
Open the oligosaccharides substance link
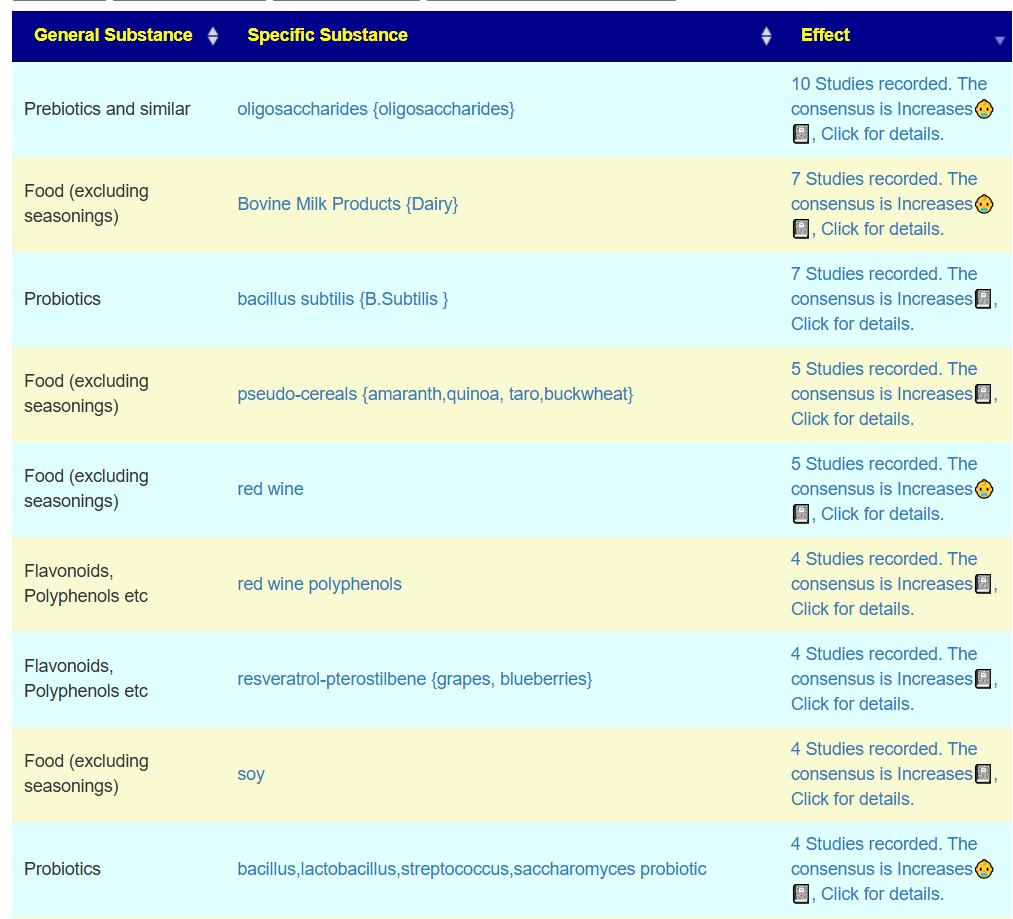click(x=375, y=109)
